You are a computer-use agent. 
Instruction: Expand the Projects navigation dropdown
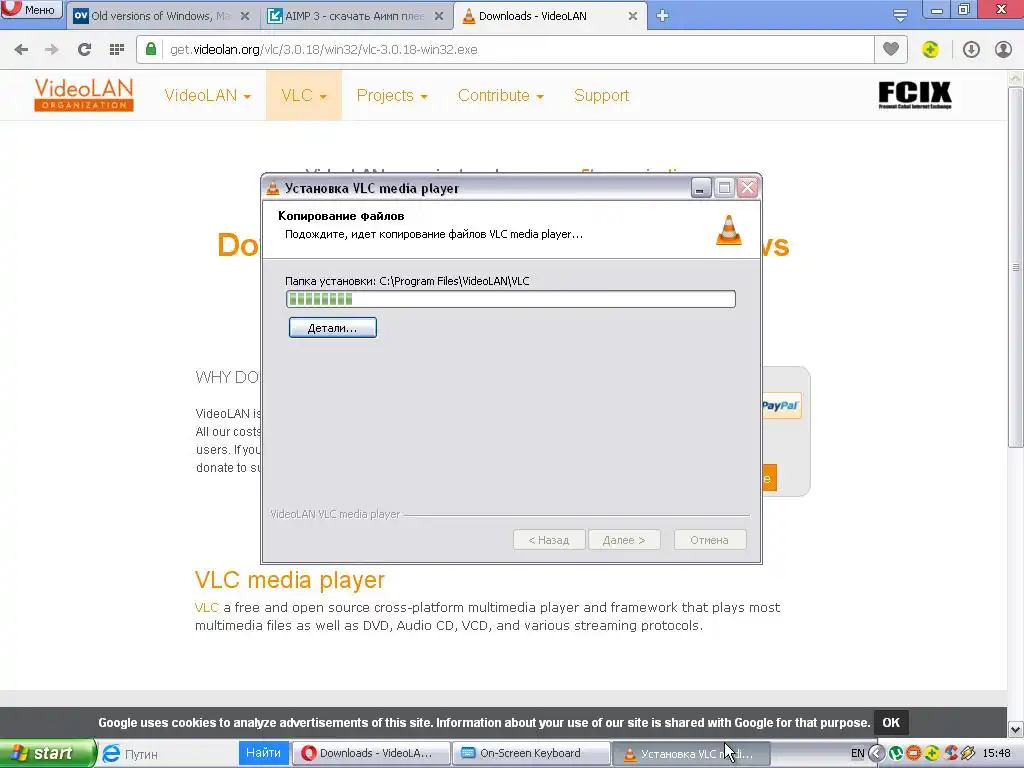[x=392, y=95]
